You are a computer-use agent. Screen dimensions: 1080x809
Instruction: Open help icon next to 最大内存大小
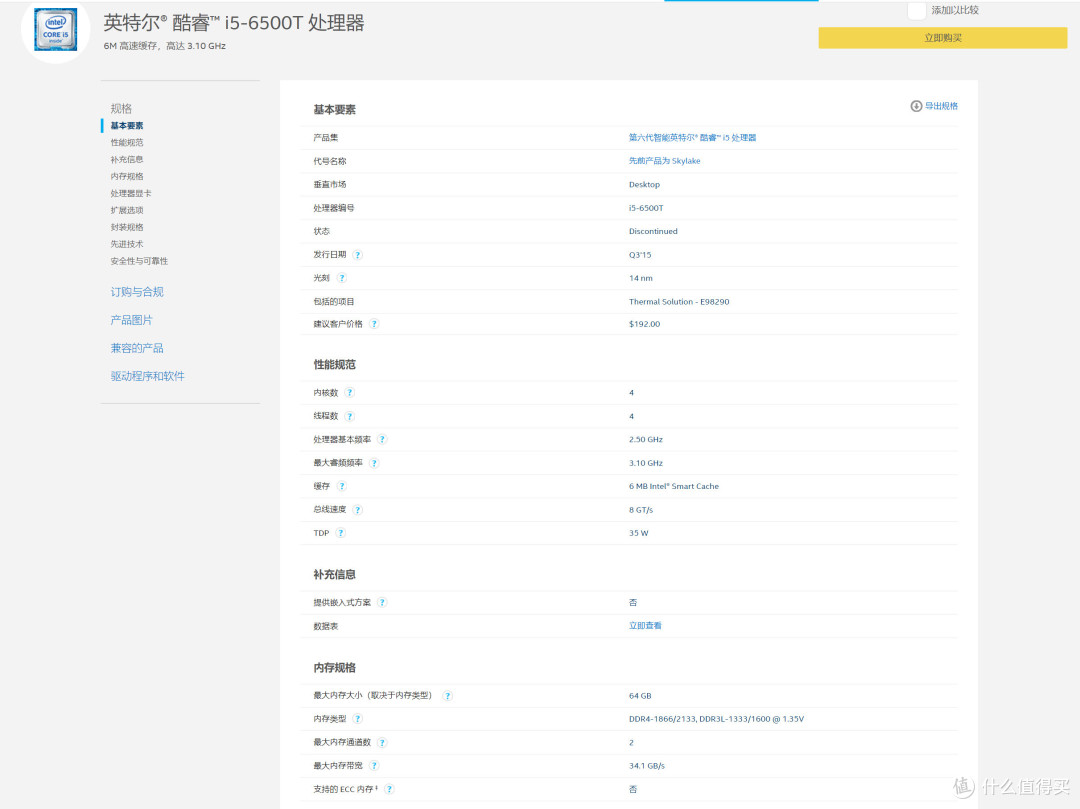[448, 695]
